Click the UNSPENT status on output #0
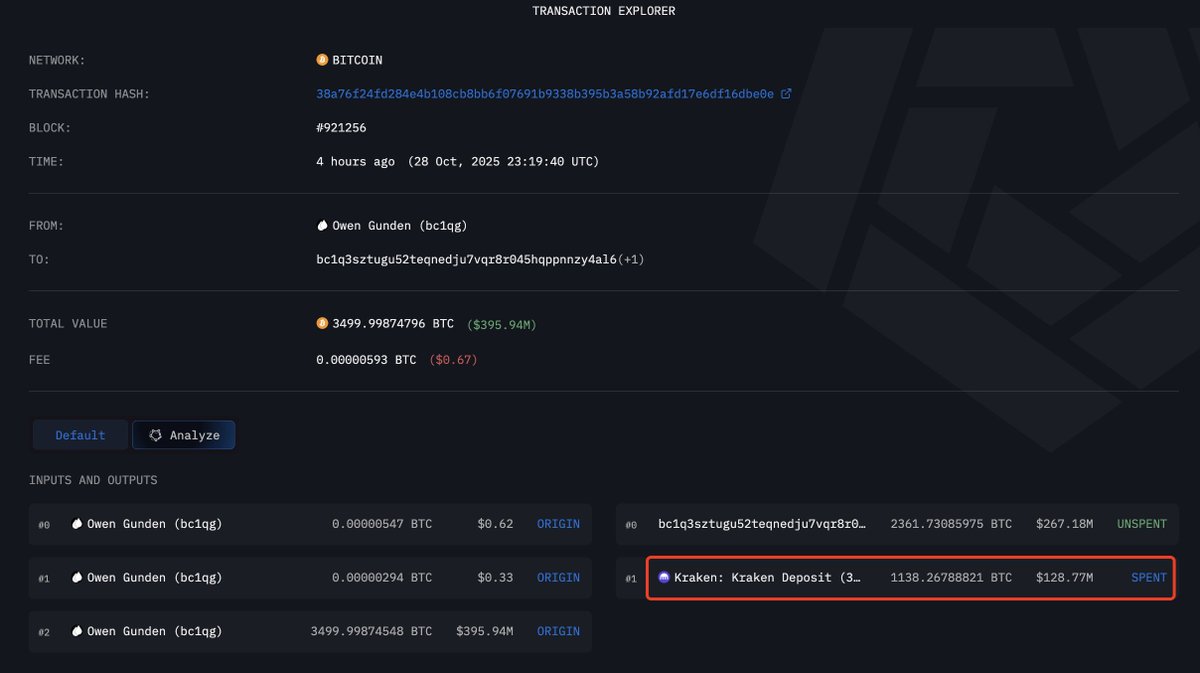The width and height of the screenshot is (1200, 673). click(1141, 524)
